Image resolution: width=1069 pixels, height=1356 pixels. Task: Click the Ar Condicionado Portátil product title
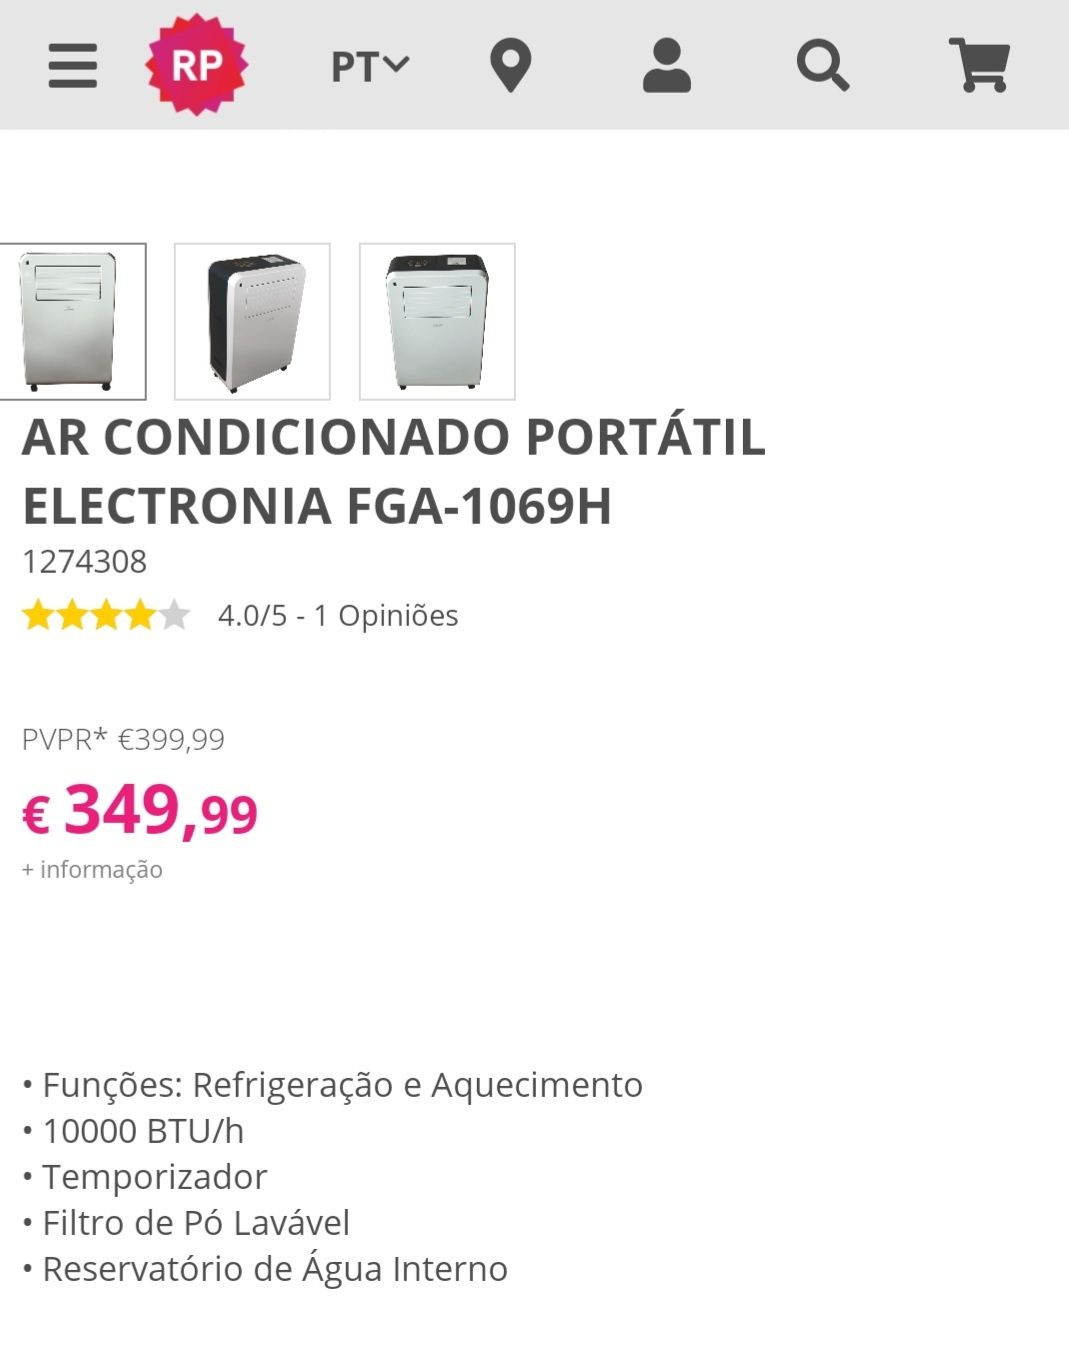point(393,471)
